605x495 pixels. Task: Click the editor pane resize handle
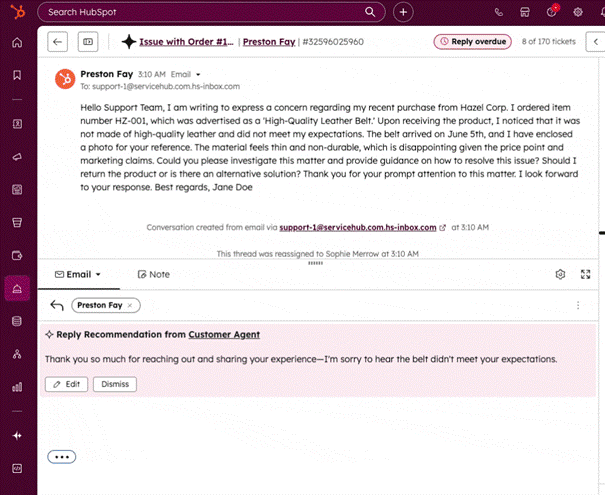(315, 263)
